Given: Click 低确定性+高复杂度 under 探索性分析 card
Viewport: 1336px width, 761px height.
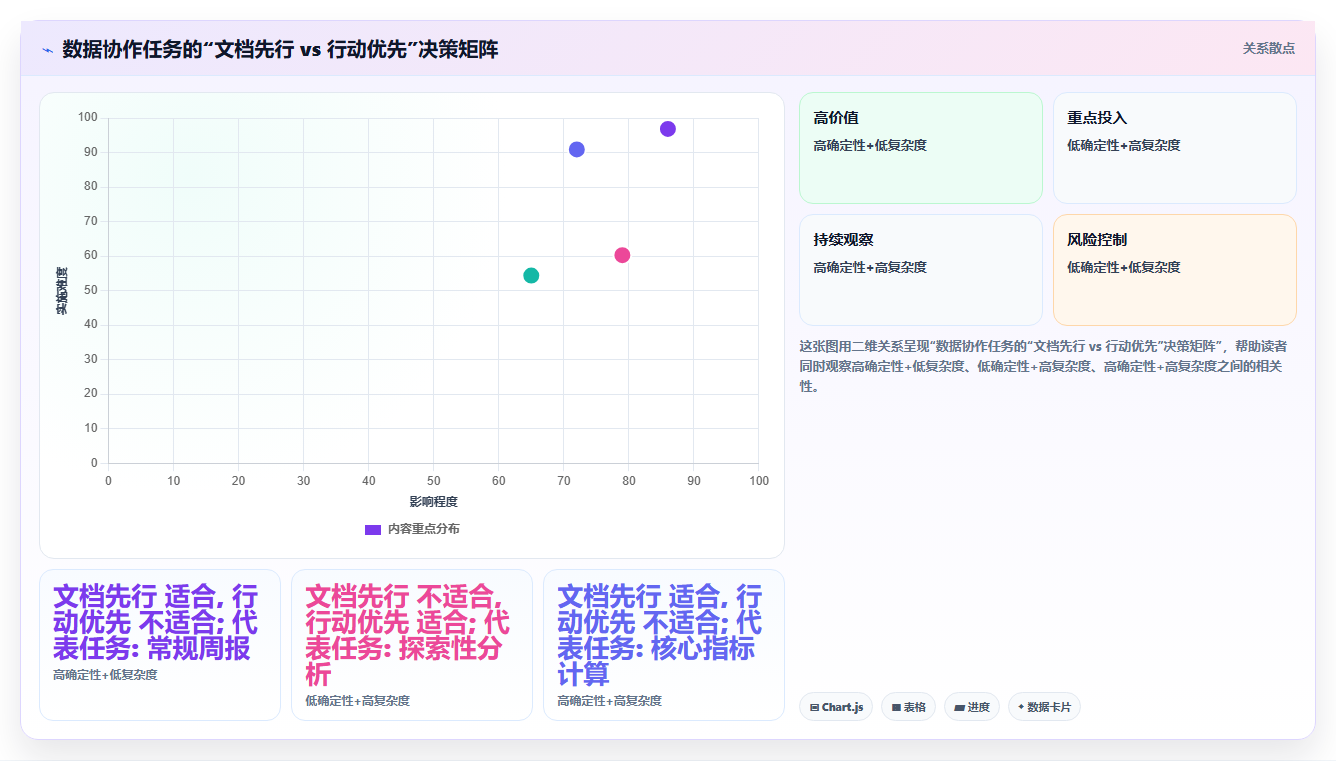Looking at the screenshot, I should pyautogui.click(x=357, y=701).
